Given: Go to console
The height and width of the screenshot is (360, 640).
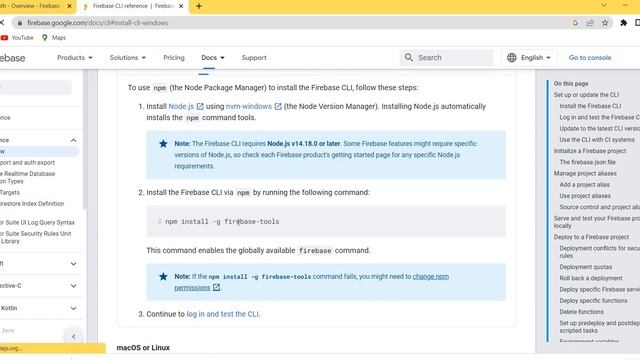Looking at the screenshot, I should click(590, 58).
